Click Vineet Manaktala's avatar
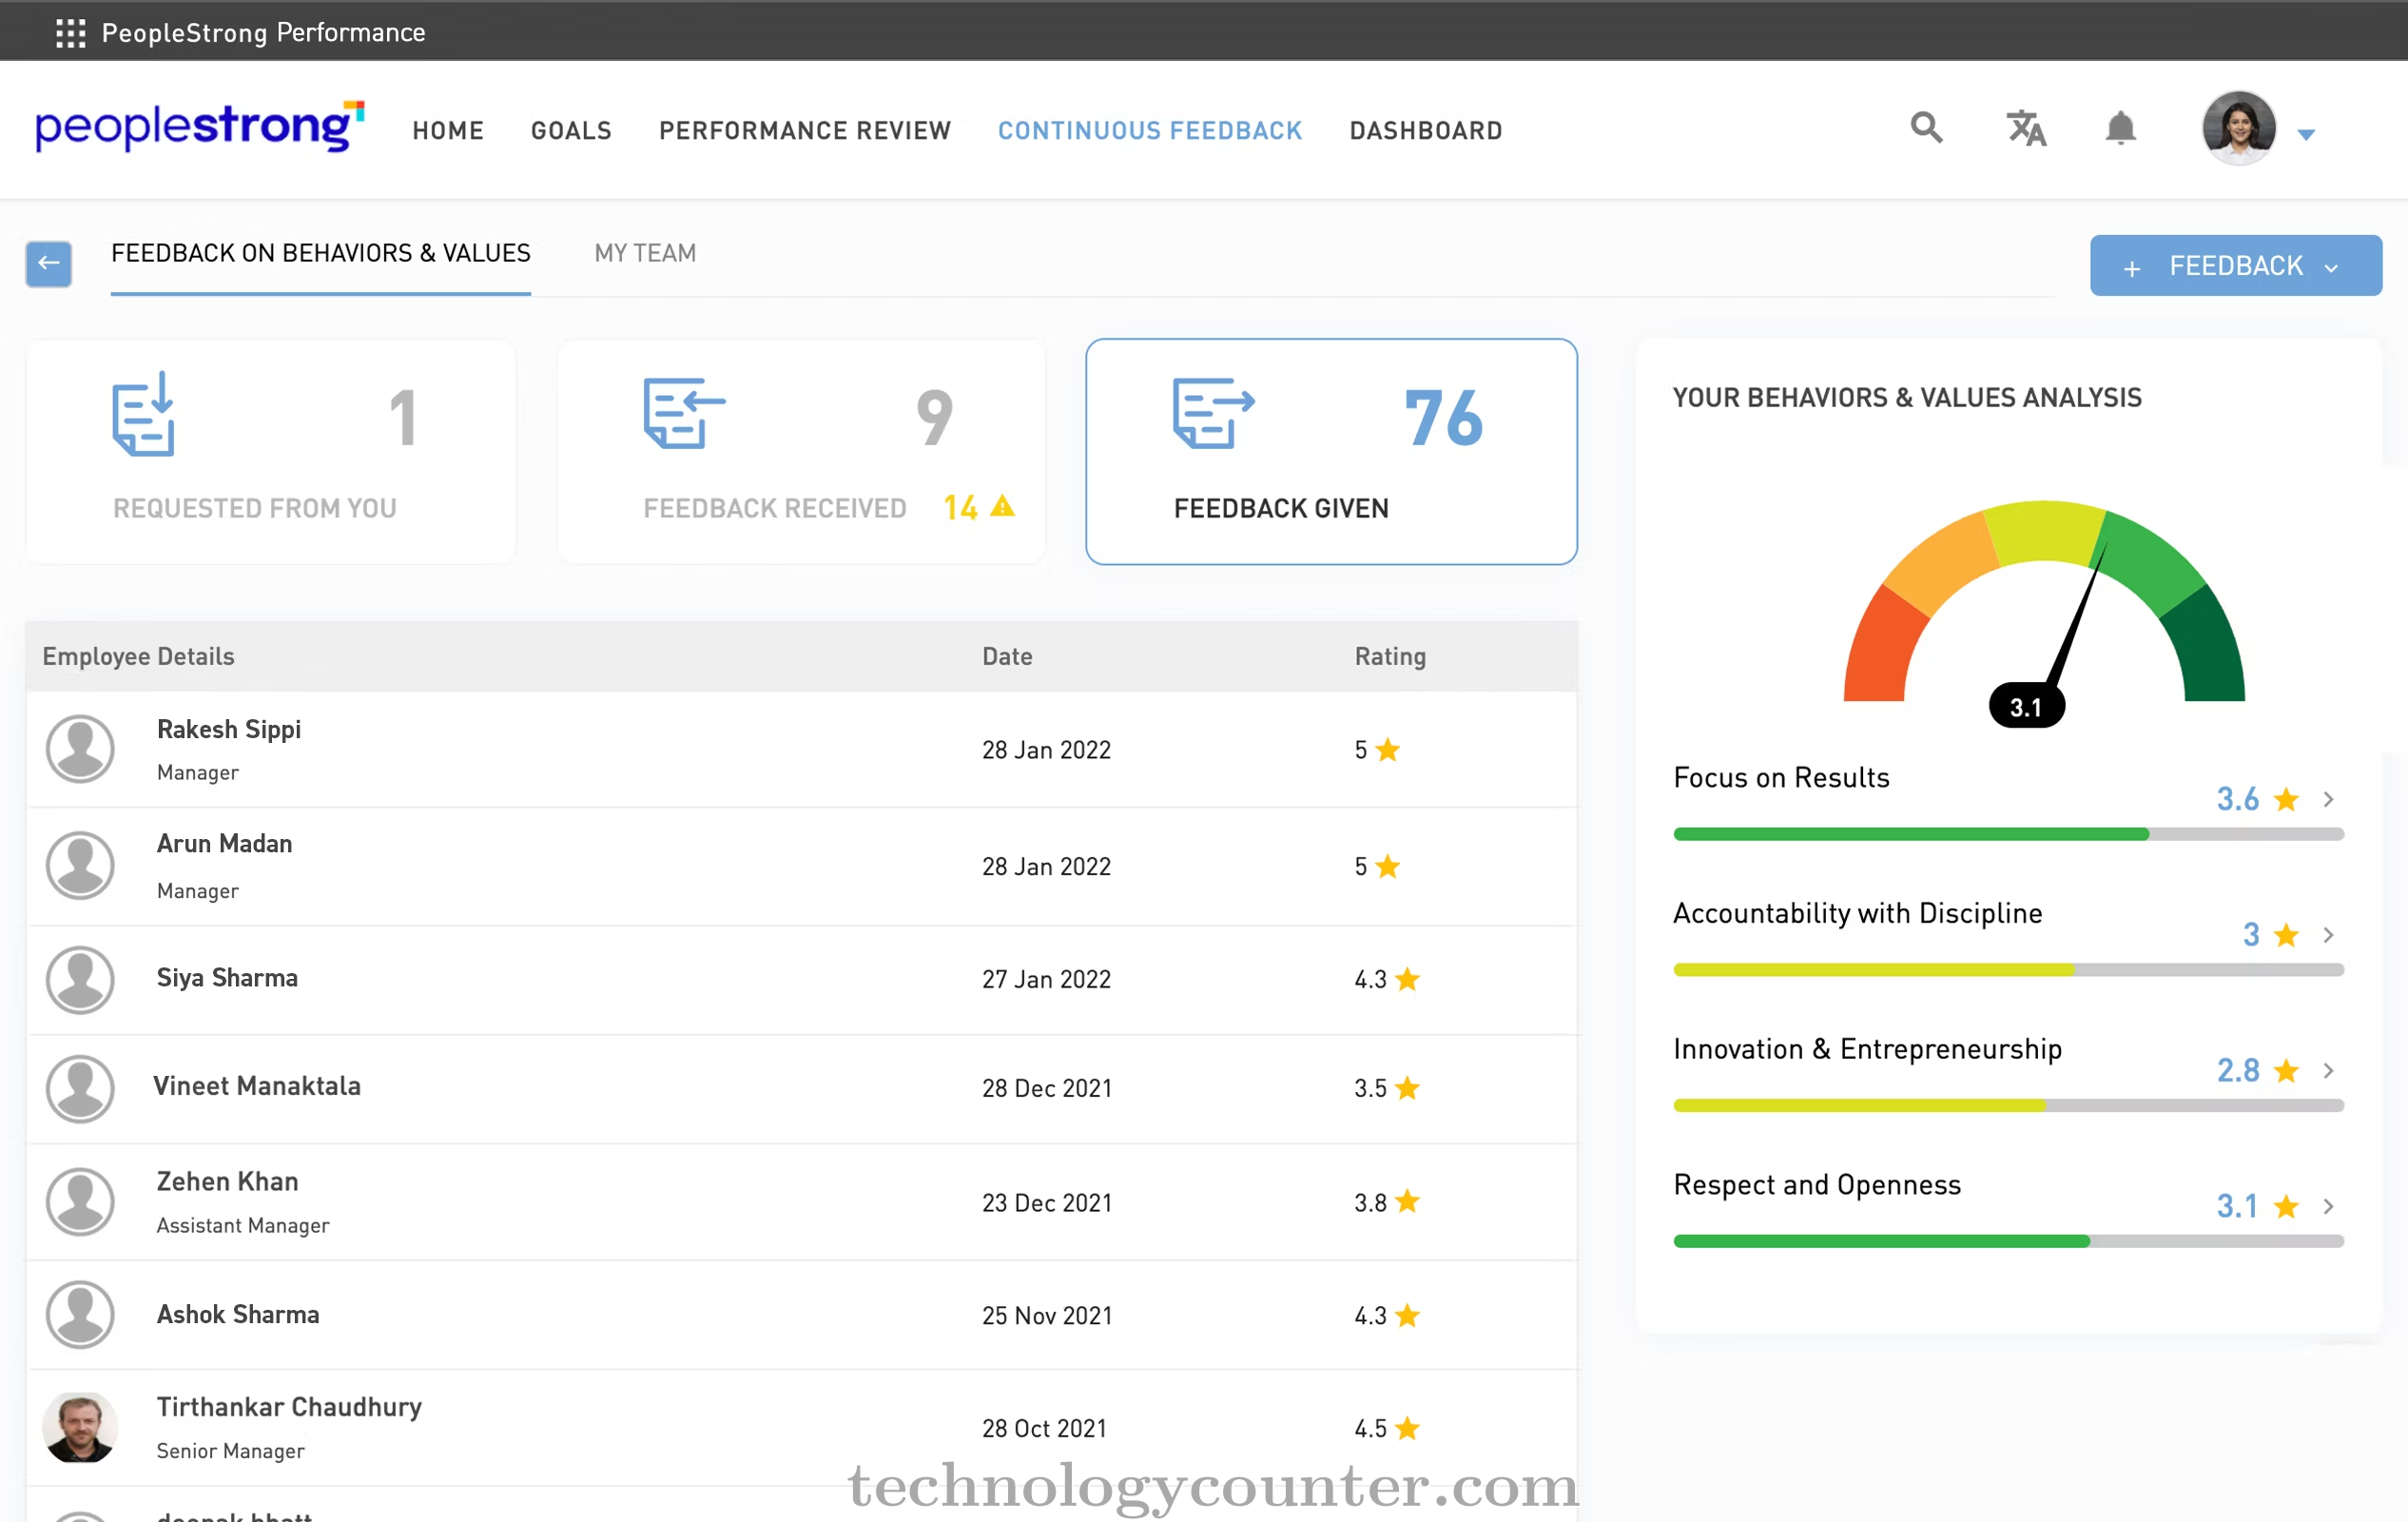Screen dimensions: 2408x1522 point(80,1088)
